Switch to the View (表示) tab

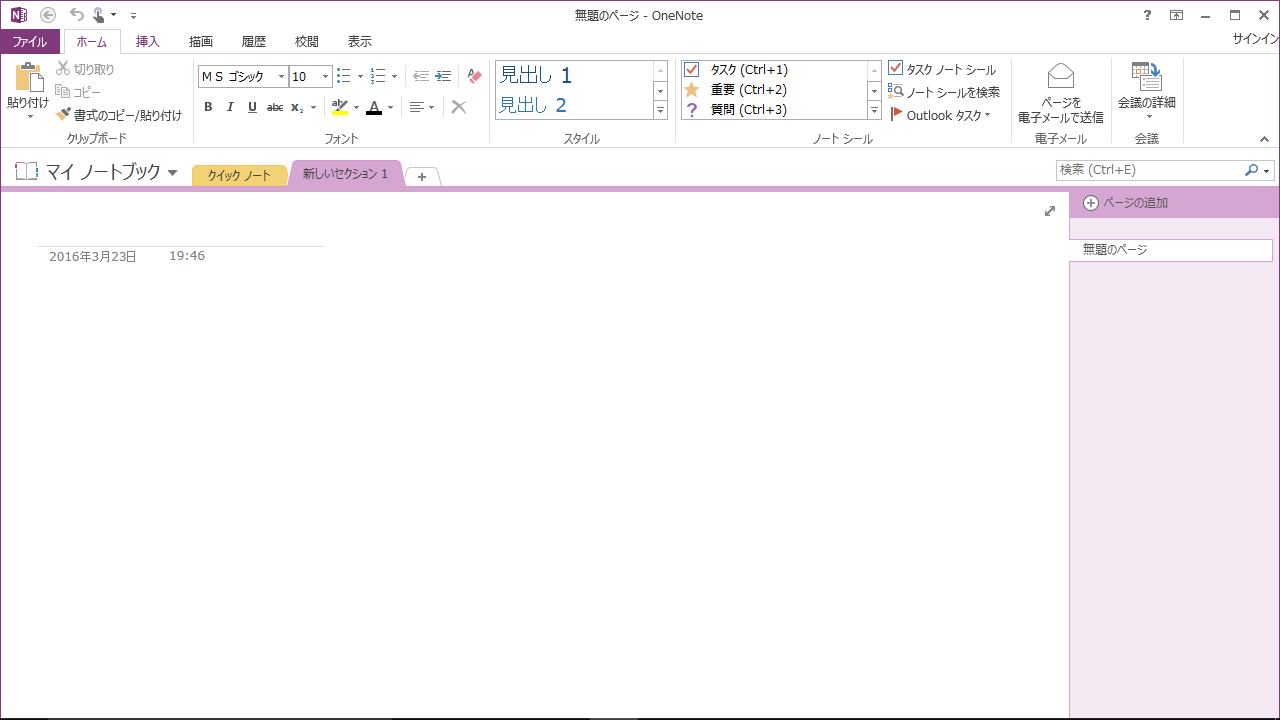[x=360, y=42]
